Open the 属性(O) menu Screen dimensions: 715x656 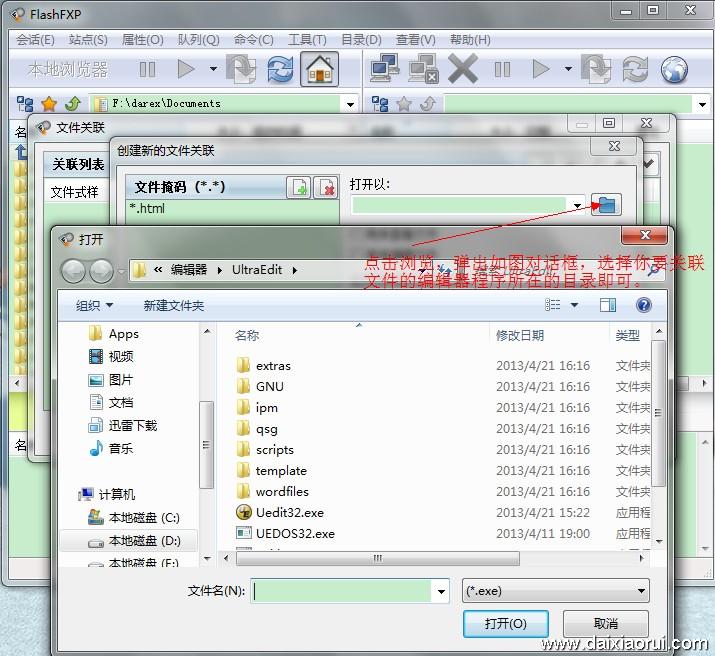(x=142, y=40)
